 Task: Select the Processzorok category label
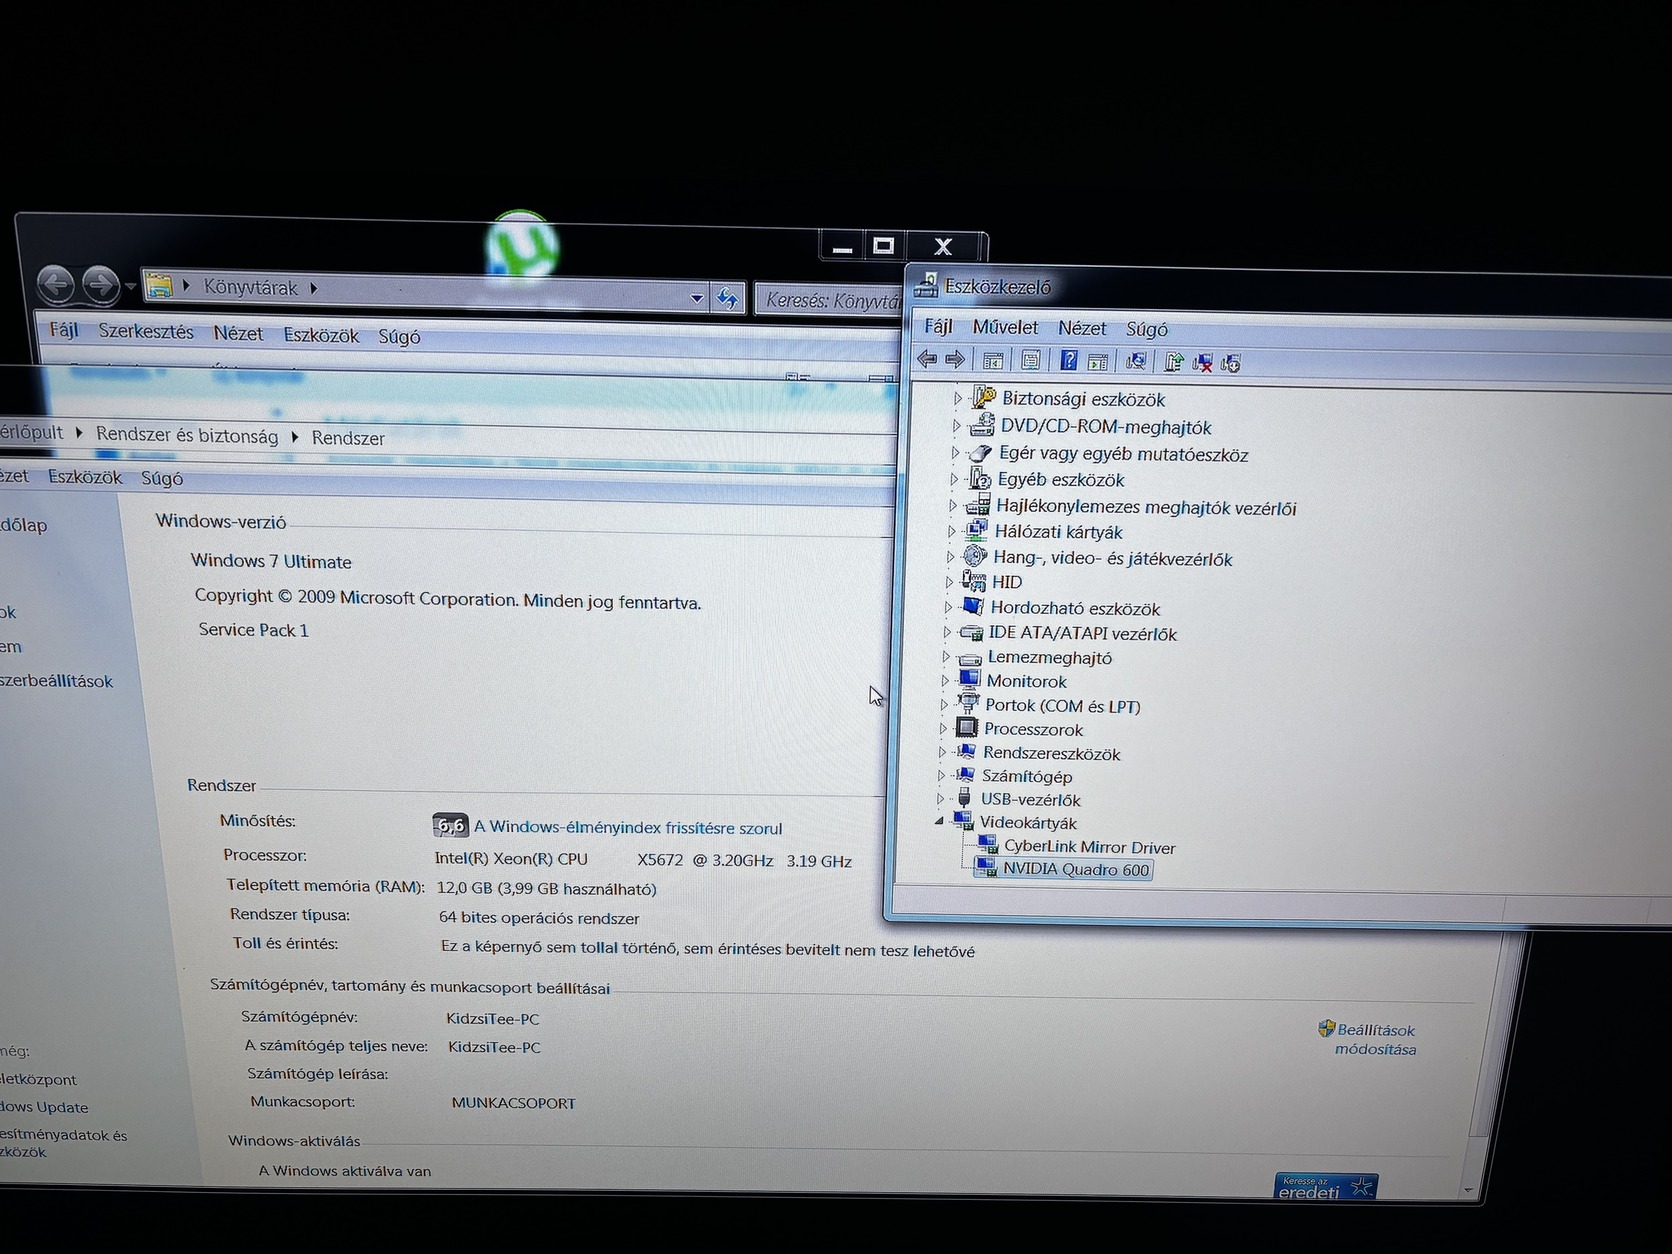[x=1034, y=729]
